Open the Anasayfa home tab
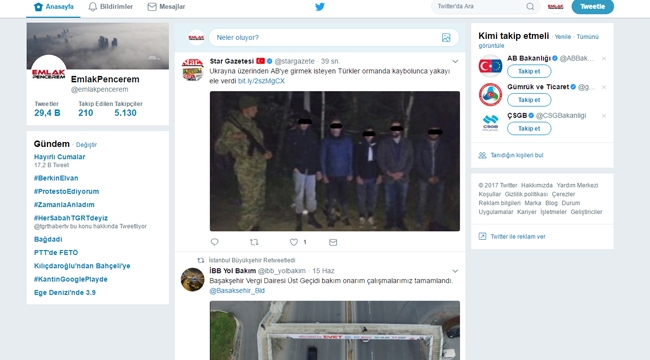 tap(53, 7)
